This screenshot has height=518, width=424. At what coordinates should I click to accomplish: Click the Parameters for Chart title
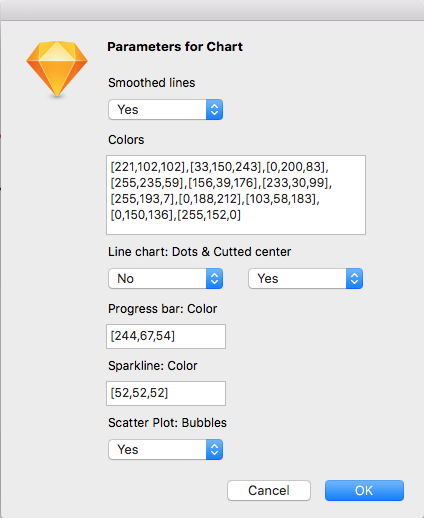[175, 47]
